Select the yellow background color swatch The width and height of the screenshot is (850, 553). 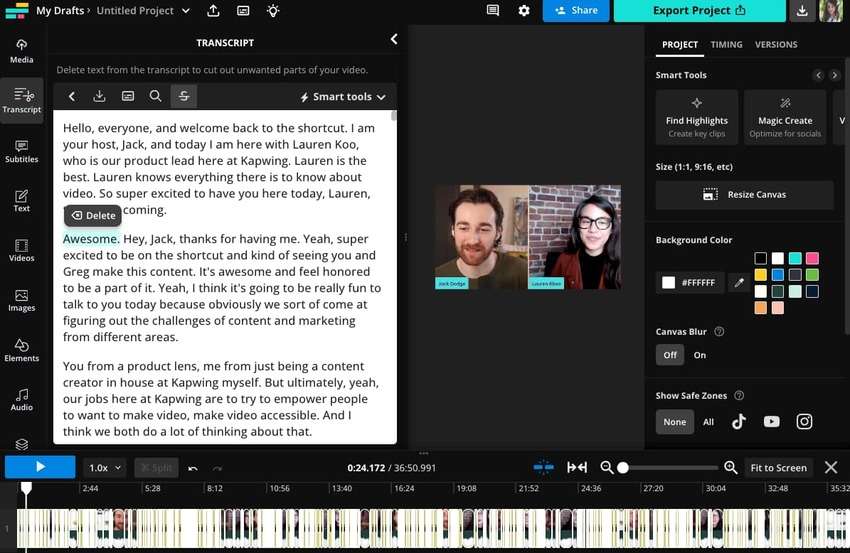761,275
